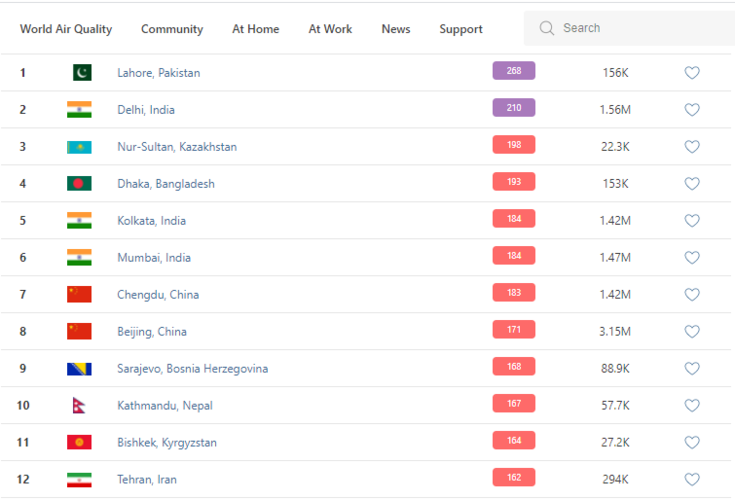Screen dimensions: 735x500
Task: Open the Sarajevo, Bosnia Herzegovina link
Action: click(x=192, y=369)
